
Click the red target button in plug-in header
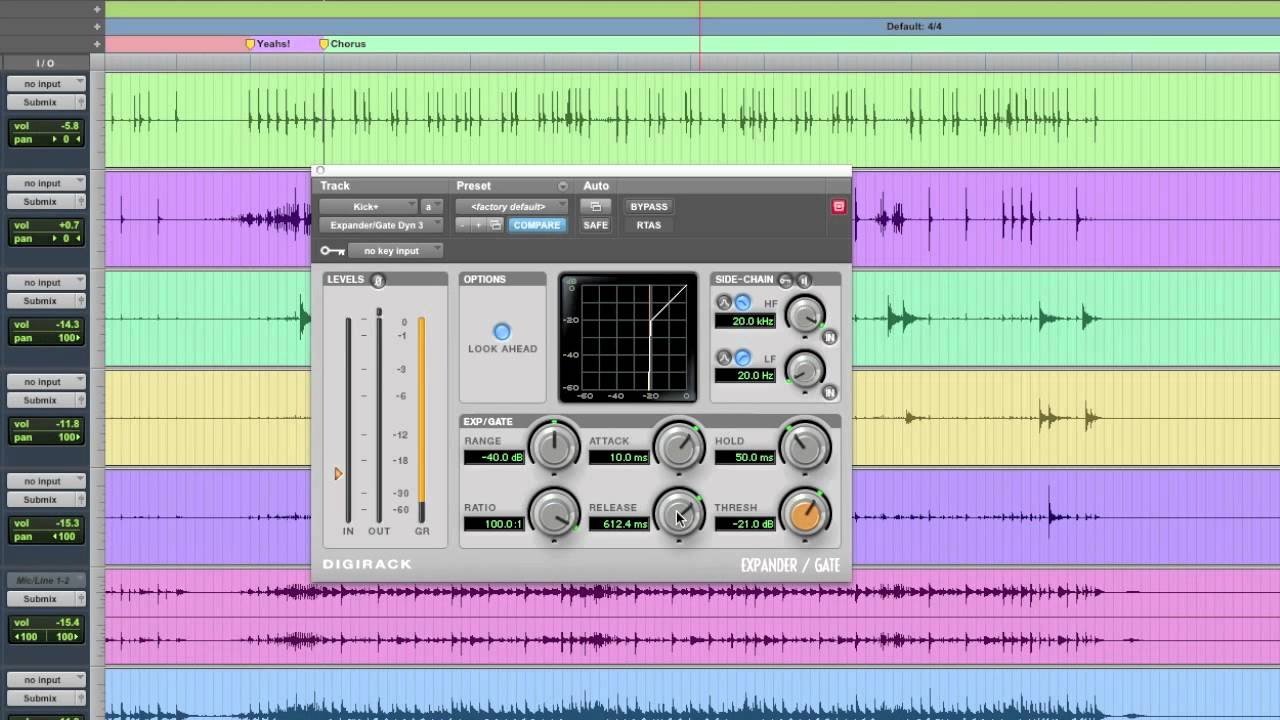[x=838, y=207]
